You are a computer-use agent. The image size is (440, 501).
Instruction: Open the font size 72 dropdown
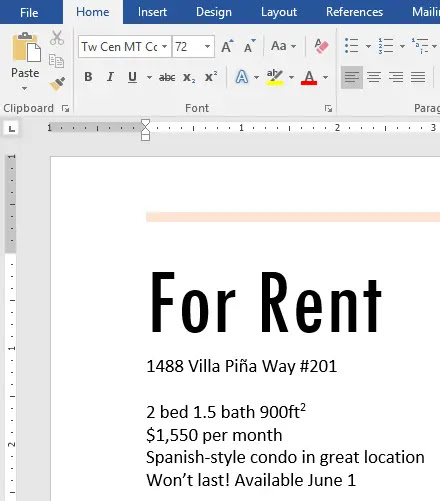pyautogui.click(x=207, y=46)
